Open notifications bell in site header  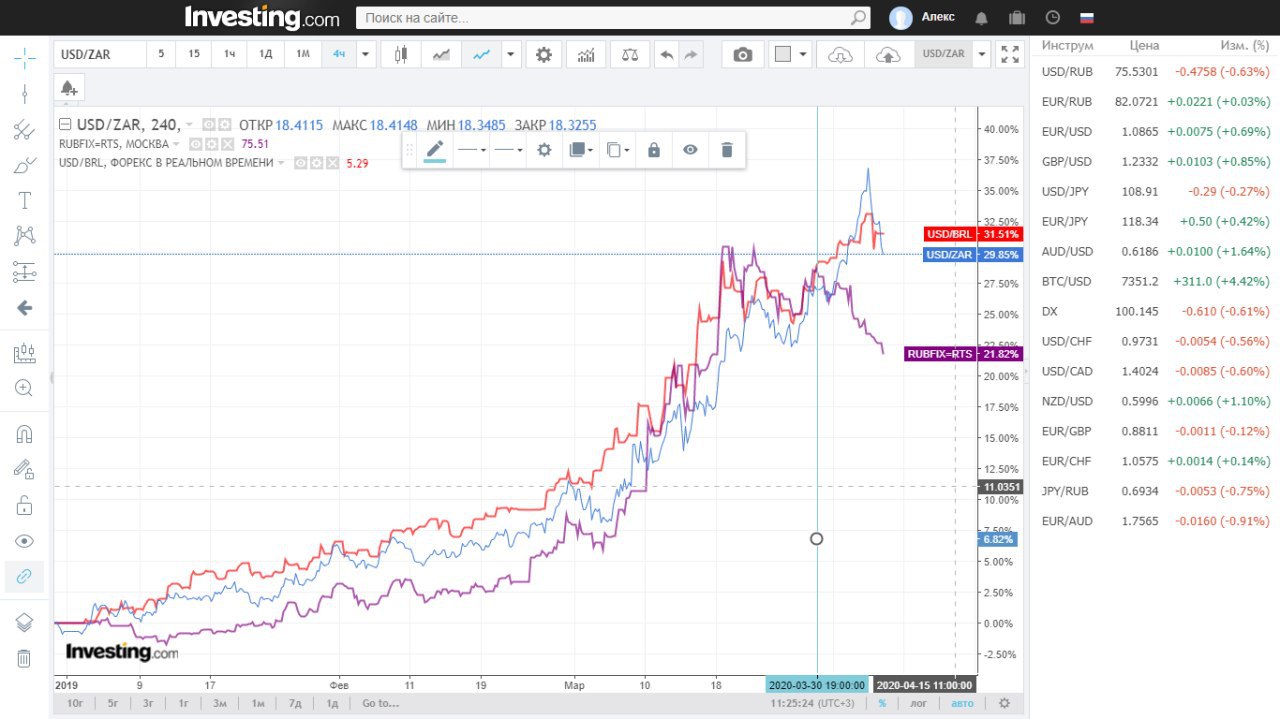981,18
